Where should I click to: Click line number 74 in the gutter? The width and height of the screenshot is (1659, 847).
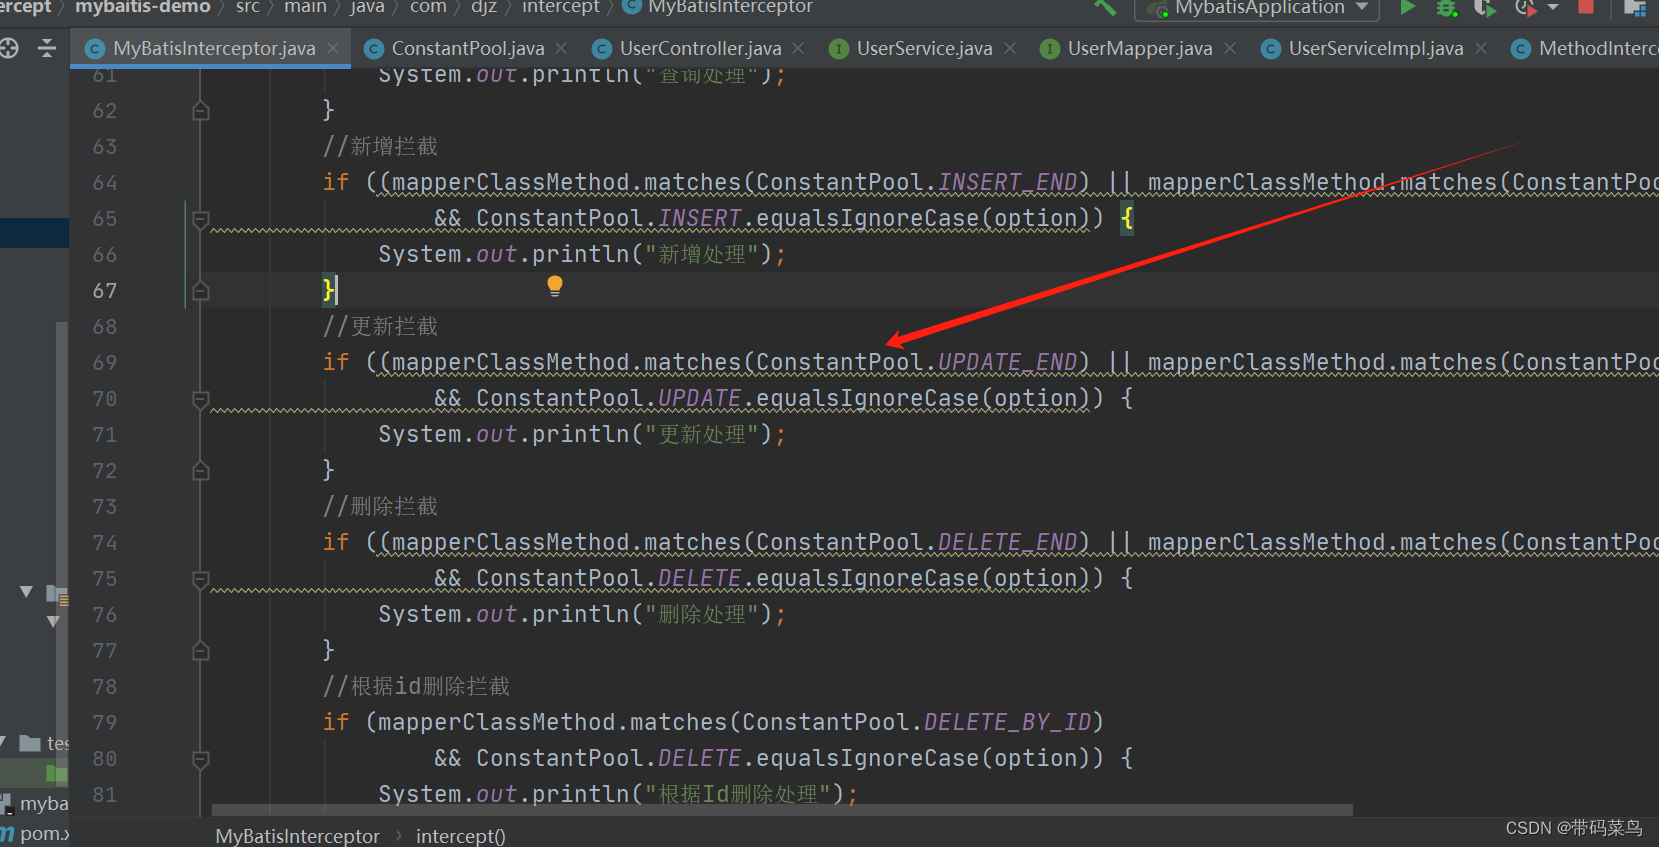coord(104,543)
